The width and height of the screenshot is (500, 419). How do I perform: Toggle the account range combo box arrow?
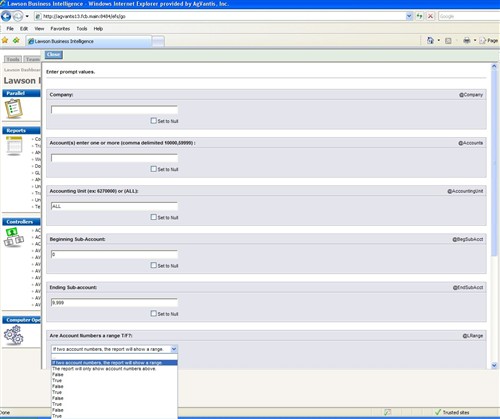(x=174, y=349)
